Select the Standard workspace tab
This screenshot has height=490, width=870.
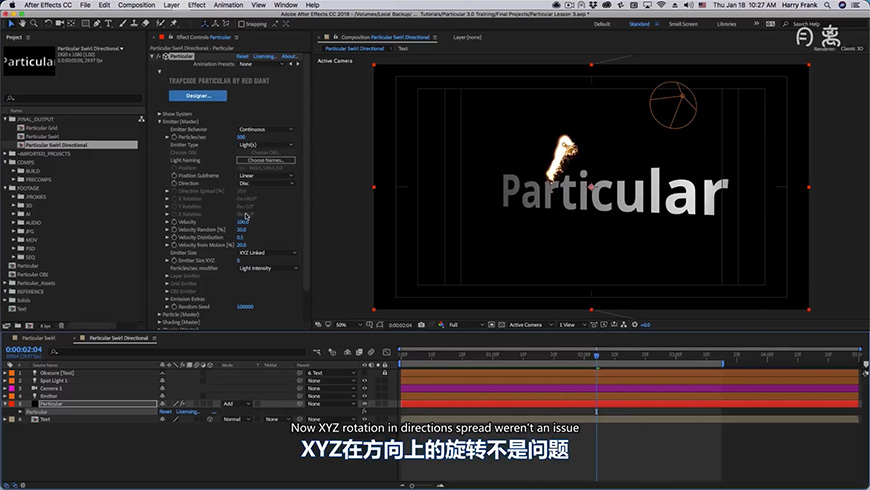pos(639,24)
